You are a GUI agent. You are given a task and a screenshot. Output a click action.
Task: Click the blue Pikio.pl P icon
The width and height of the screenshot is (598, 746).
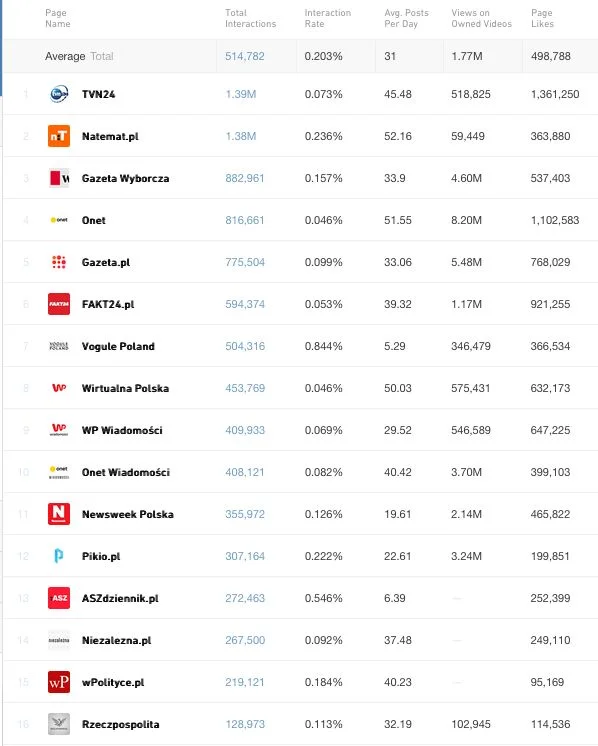click(x=59, y=556)
